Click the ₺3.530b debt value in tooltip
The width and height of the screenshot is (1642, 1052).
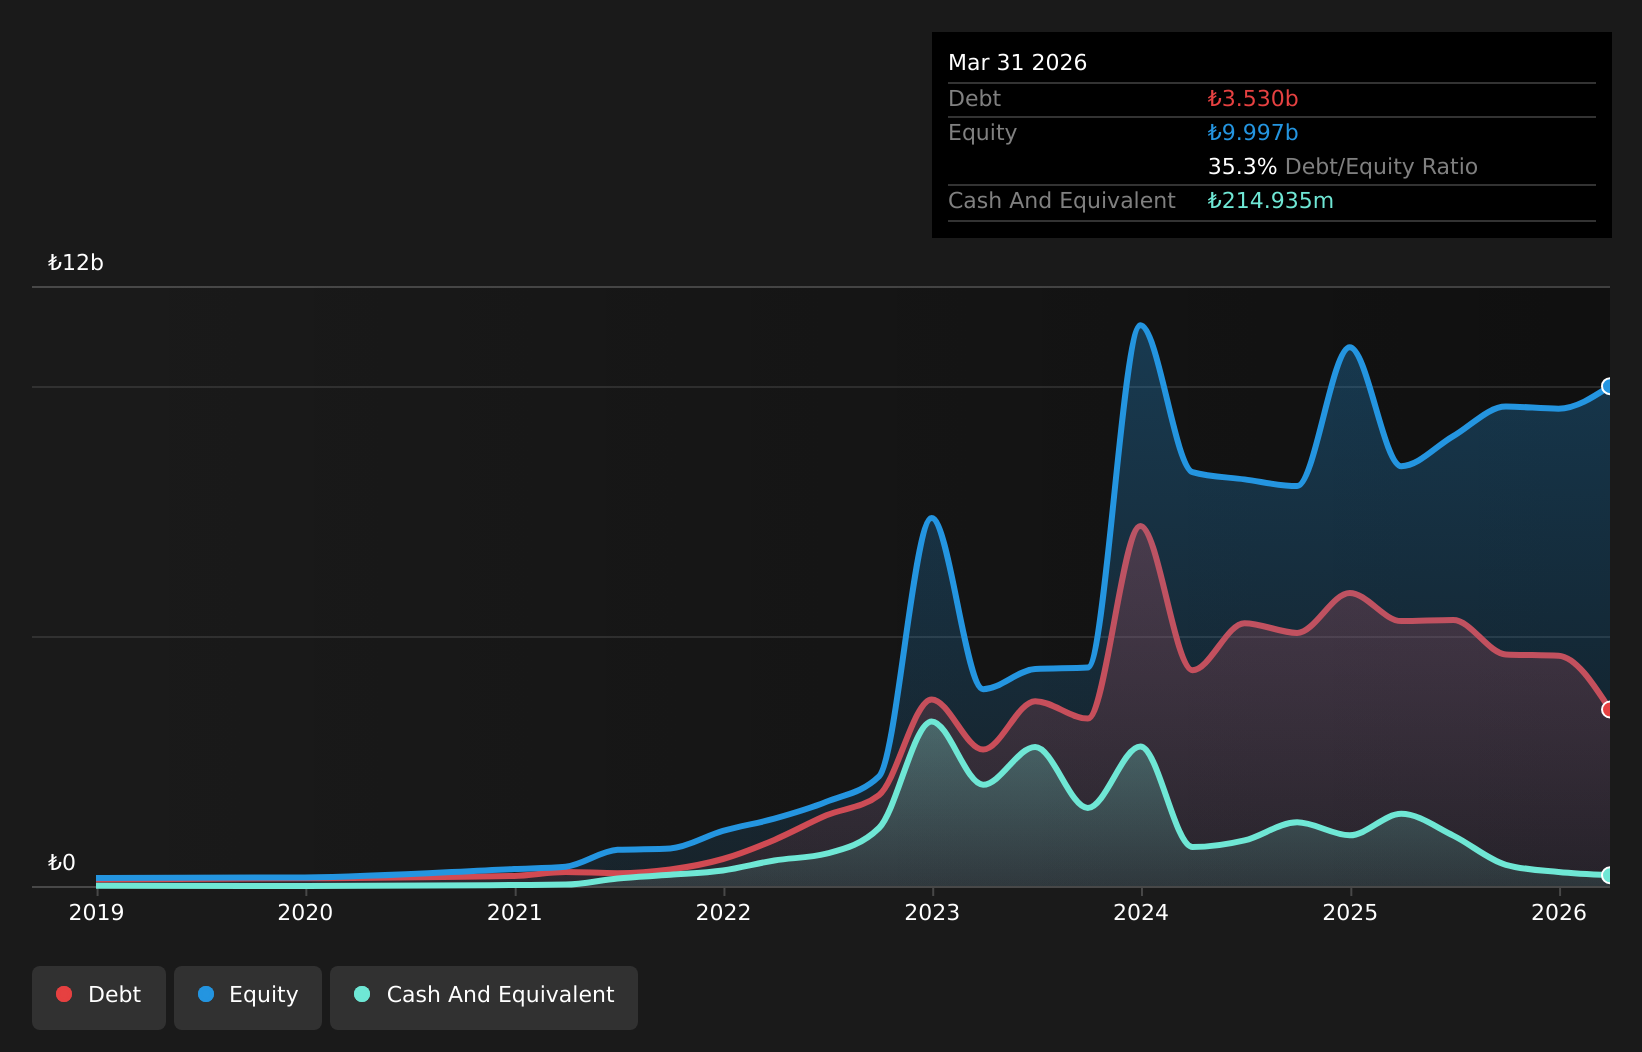click(1253, 99)
